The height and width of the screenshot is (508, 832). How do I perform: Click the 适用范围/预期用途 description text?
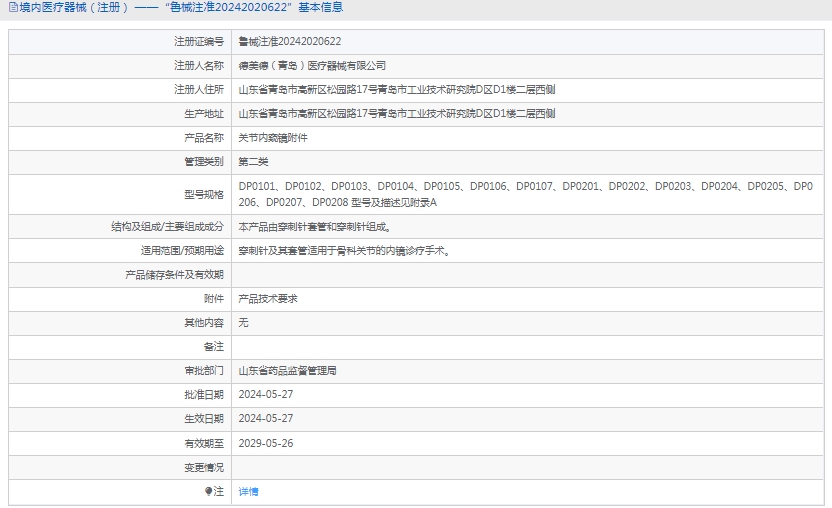343,251
